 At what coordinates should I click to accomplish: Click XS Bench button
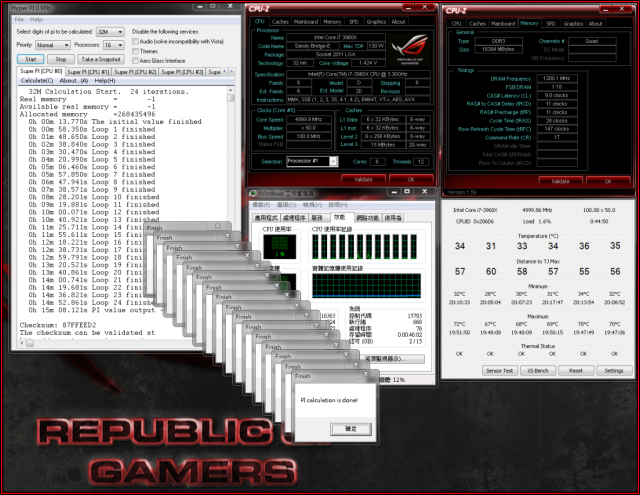coord(538,371)
